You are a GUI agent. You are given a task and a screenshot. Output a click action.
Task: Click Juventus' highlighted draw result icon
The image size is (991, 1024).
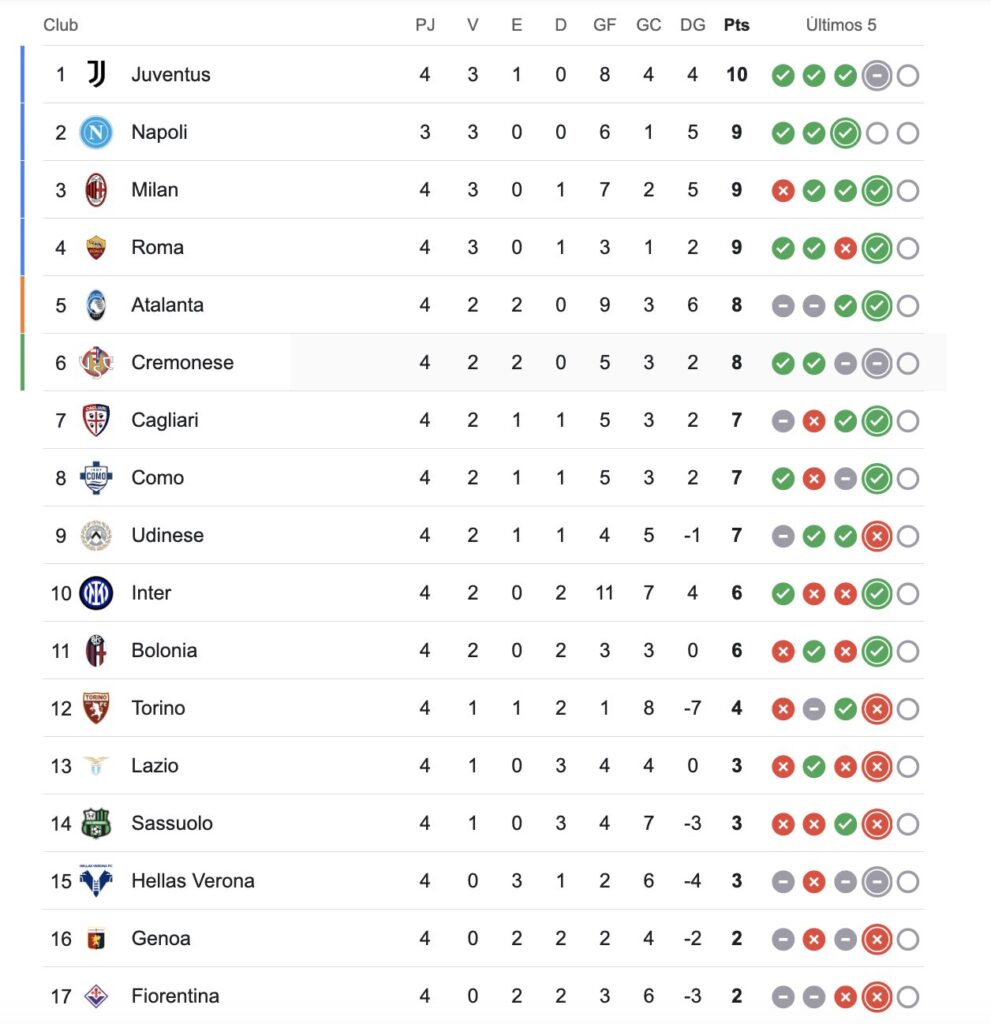click(877, 75)
